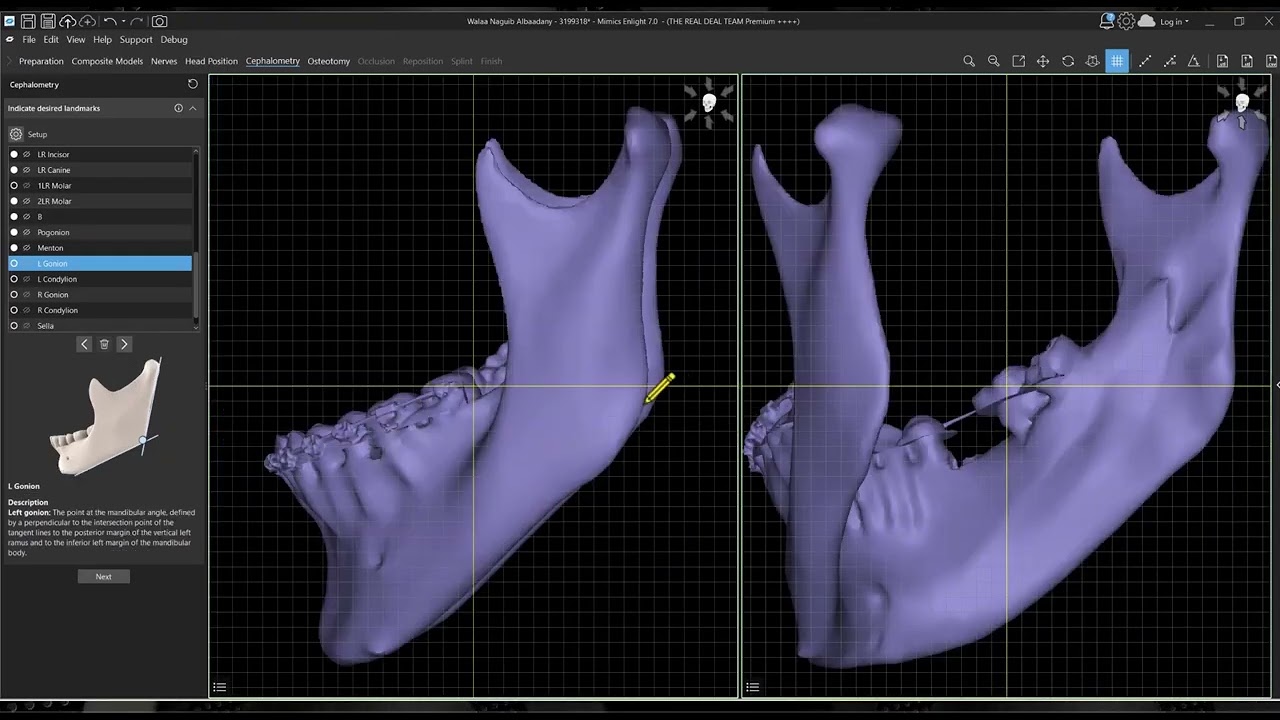Click the Save As icon
Viewport: 1280px width, 720px height.
pos(48,21)
